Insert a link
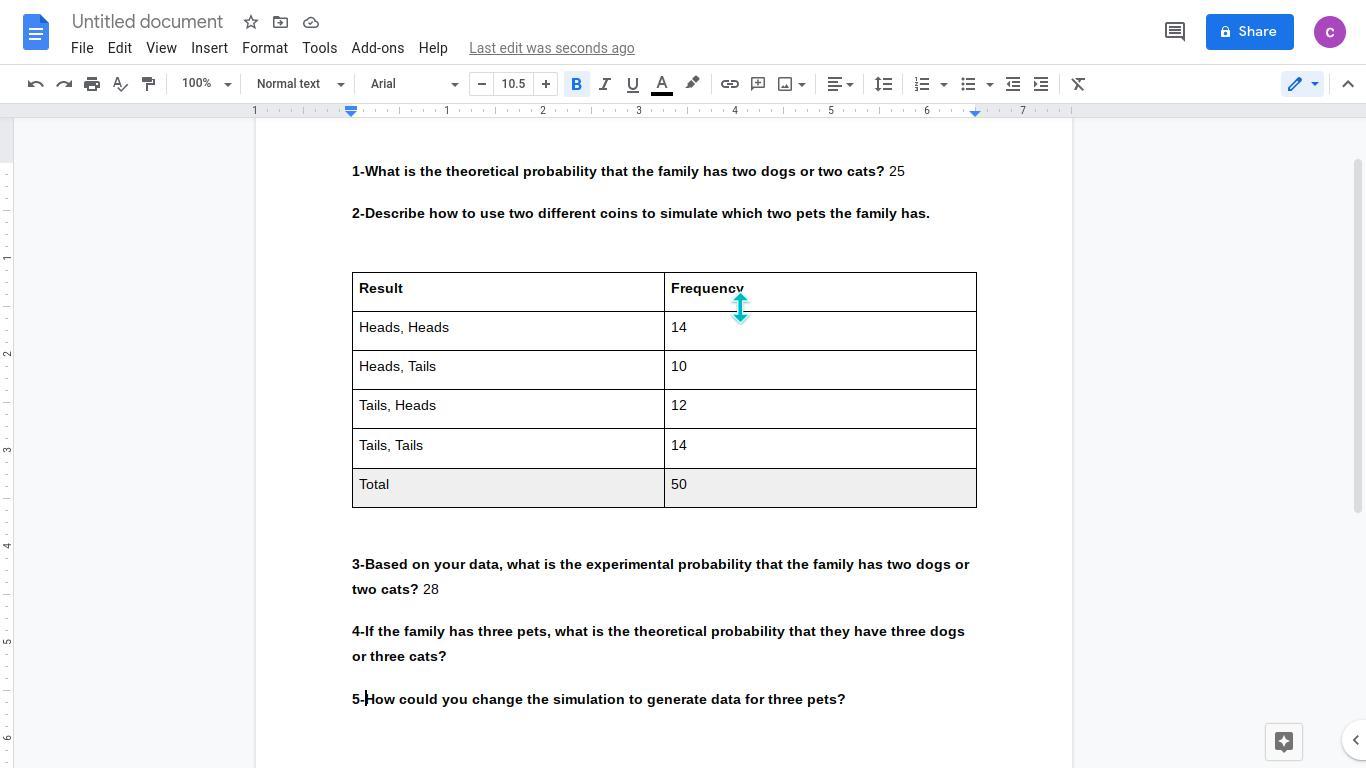The image size is (1366, 768). point(730,84)
